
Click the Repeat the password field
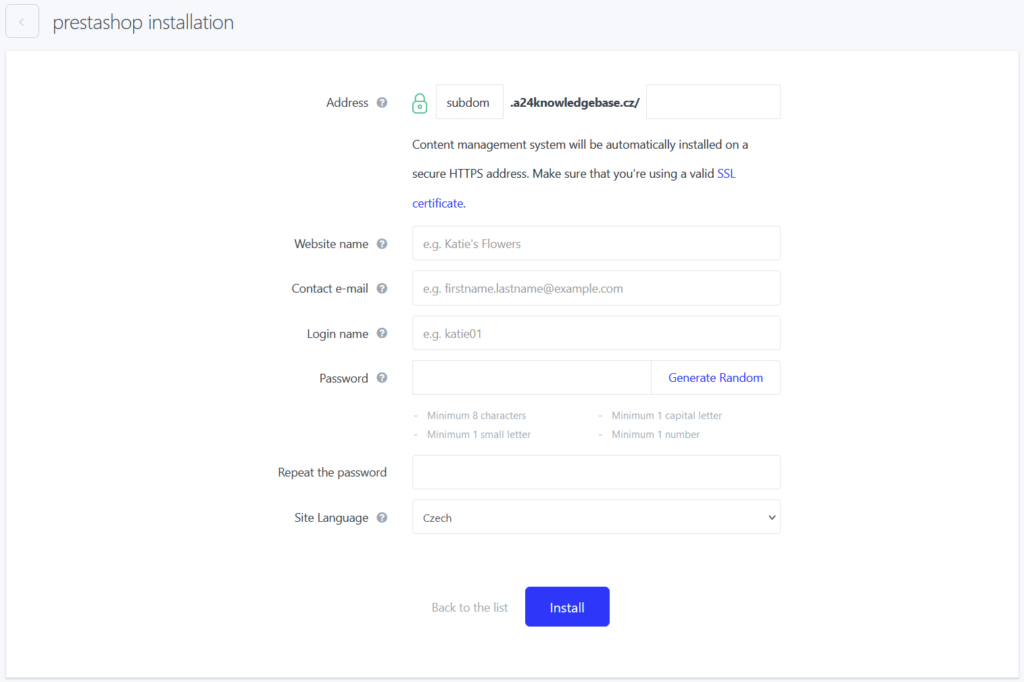click(x=596, y=472)
